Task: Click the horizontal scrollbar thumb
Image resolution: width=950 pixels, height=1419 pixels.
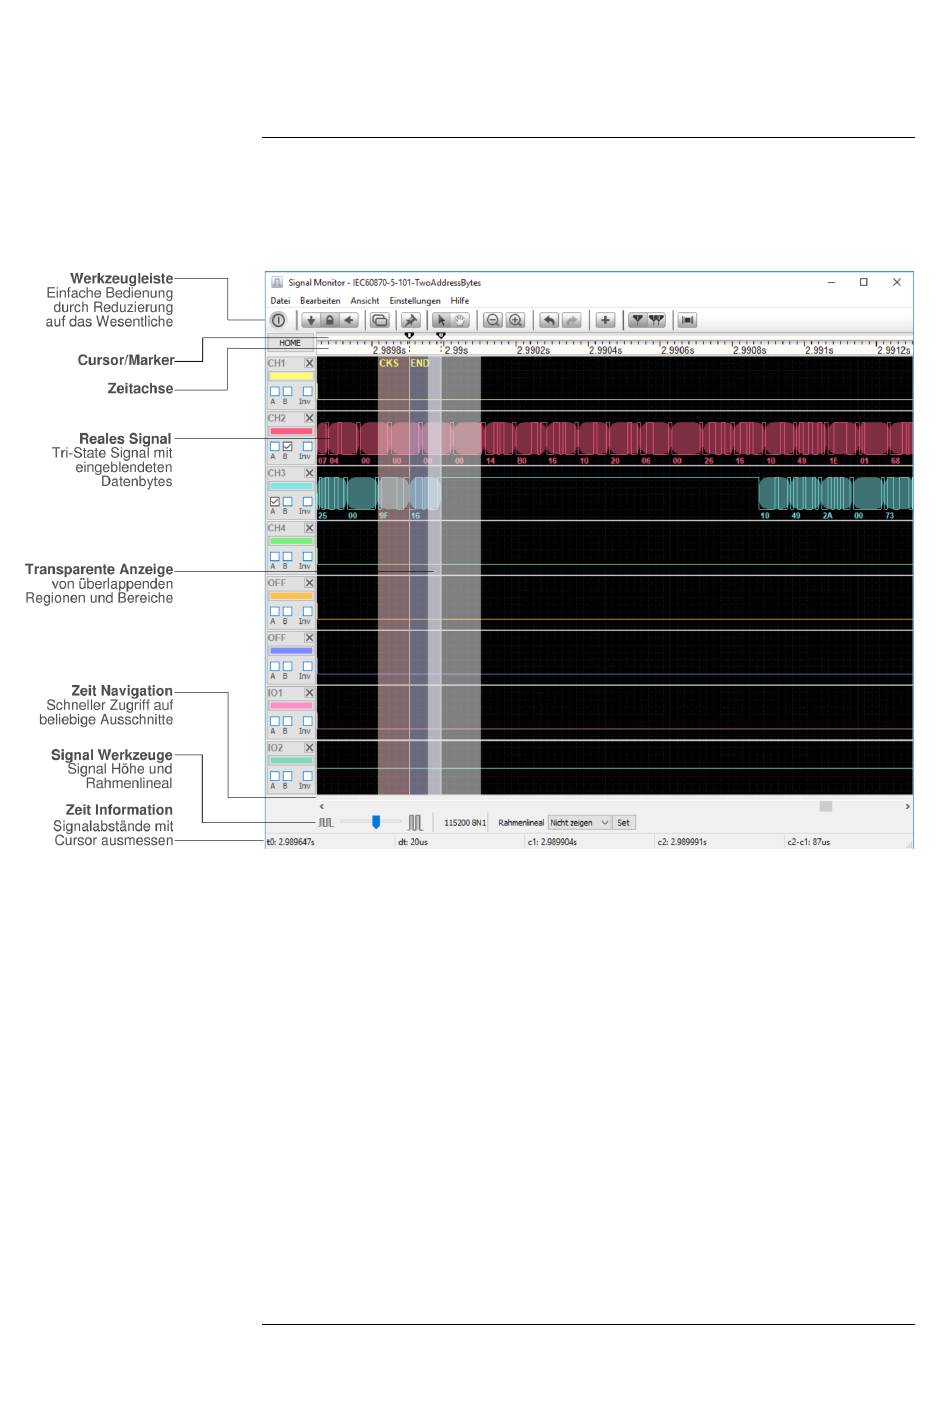Action: point(826,806)
